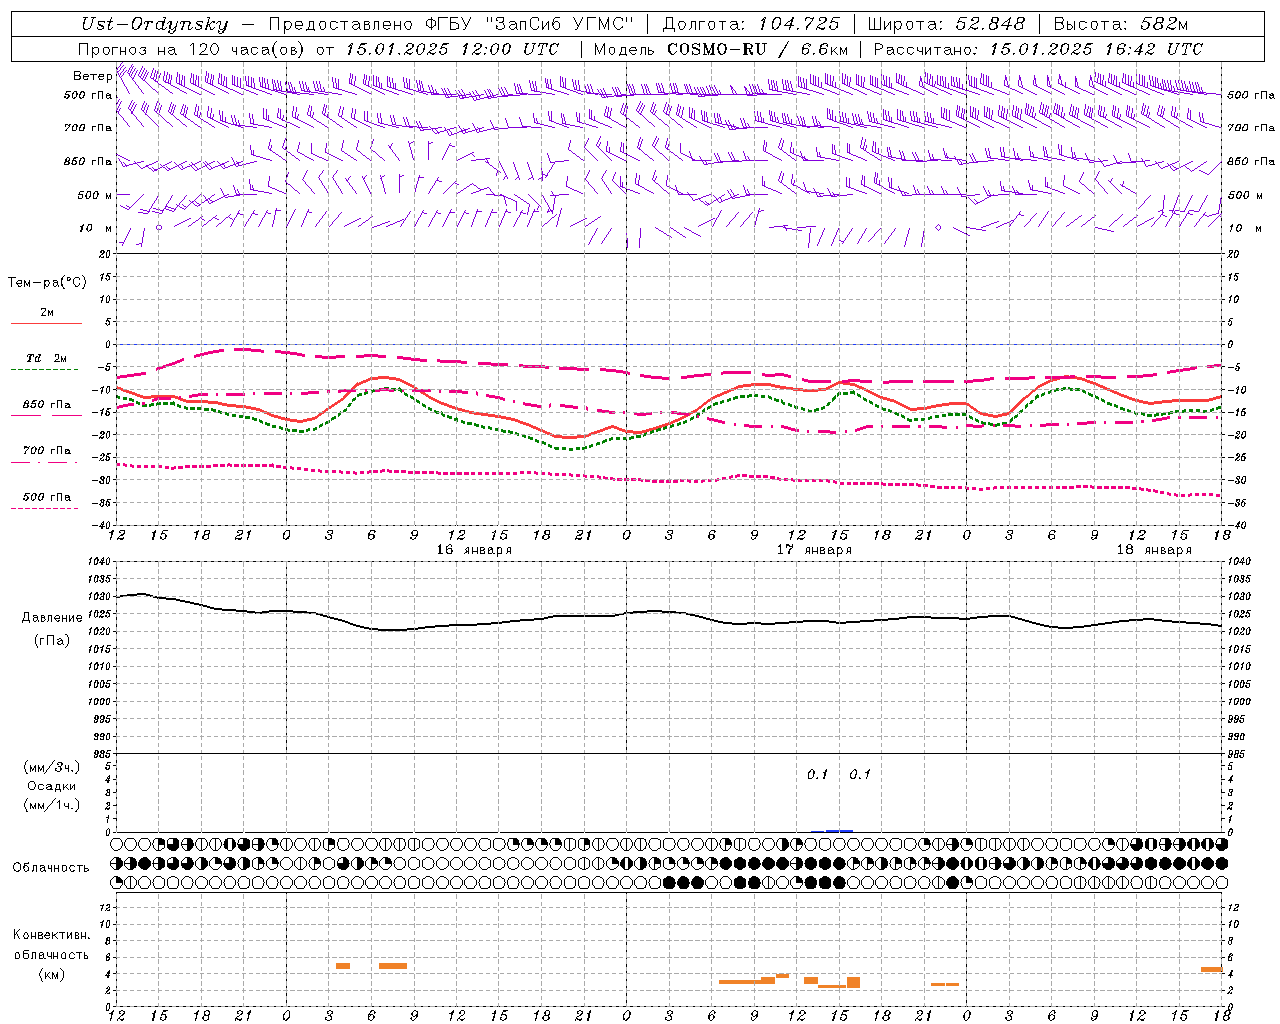Screen dimensions: 1280x1024
Task: Click the Ветер panel label
Action: tap(92, 76)
